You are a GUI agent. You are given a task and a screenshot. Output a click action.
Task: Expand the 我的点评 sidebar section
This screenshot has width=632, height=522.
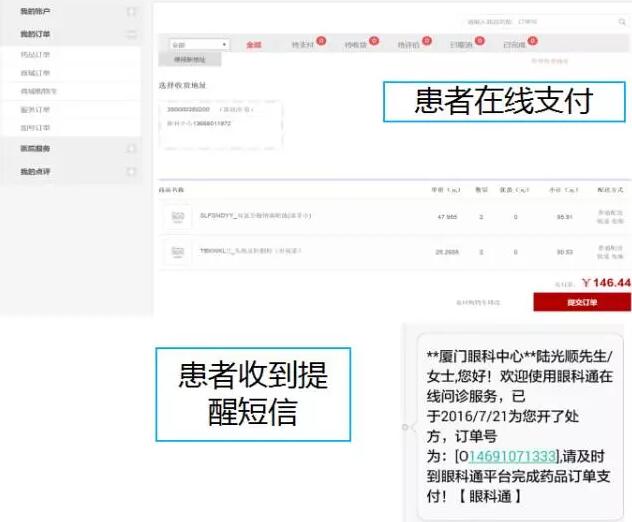pyautogui.click(x=131, y=172)
